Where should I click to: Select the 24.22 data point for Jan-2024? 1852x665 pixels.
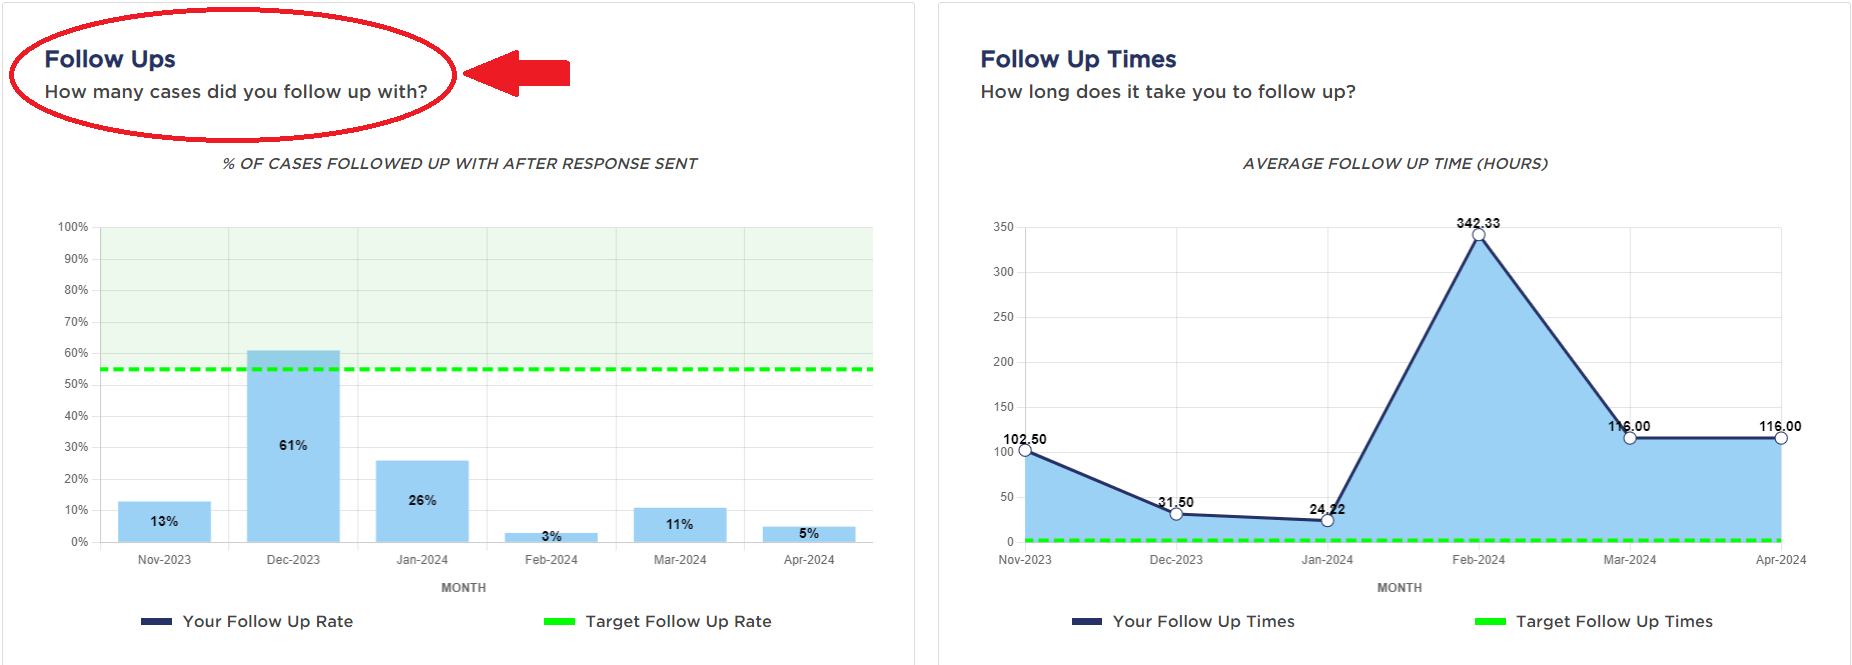point(1327,521)
